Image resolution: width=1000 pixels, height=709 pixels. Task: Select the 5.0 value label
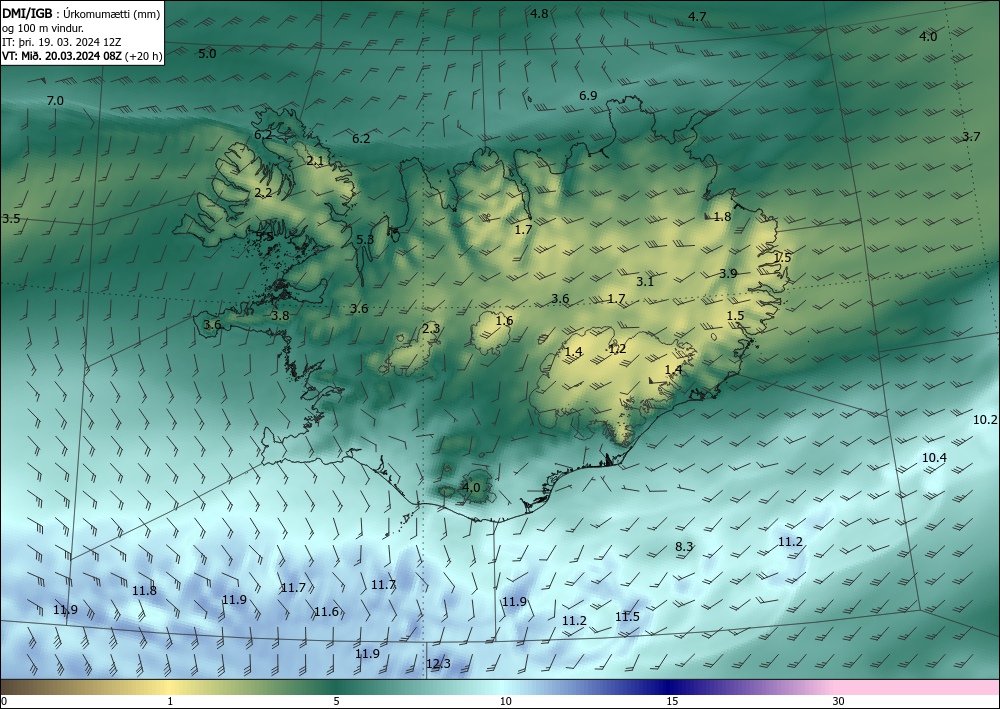click(207, 54)
